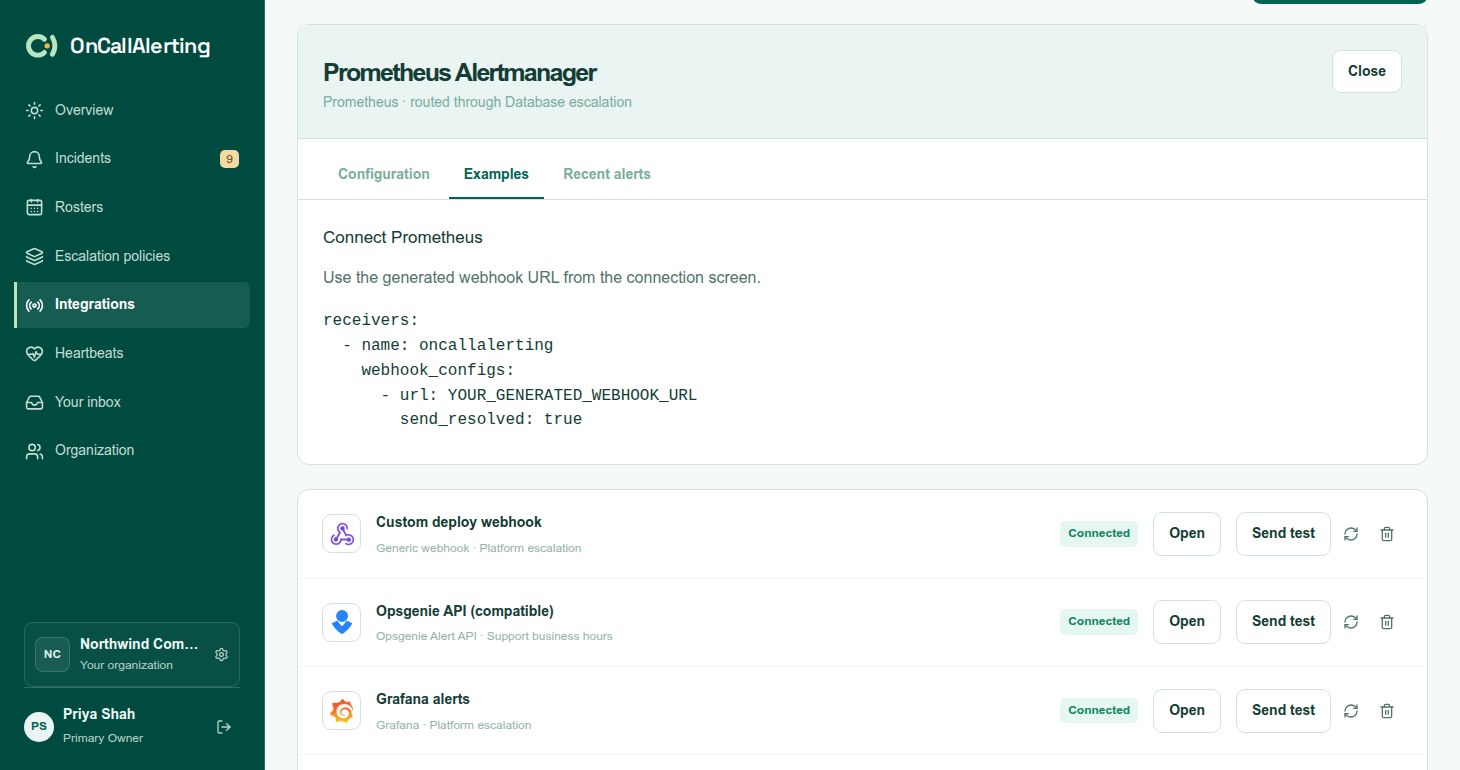Click the Northwind organization switcher card

(x=132, y=654)
